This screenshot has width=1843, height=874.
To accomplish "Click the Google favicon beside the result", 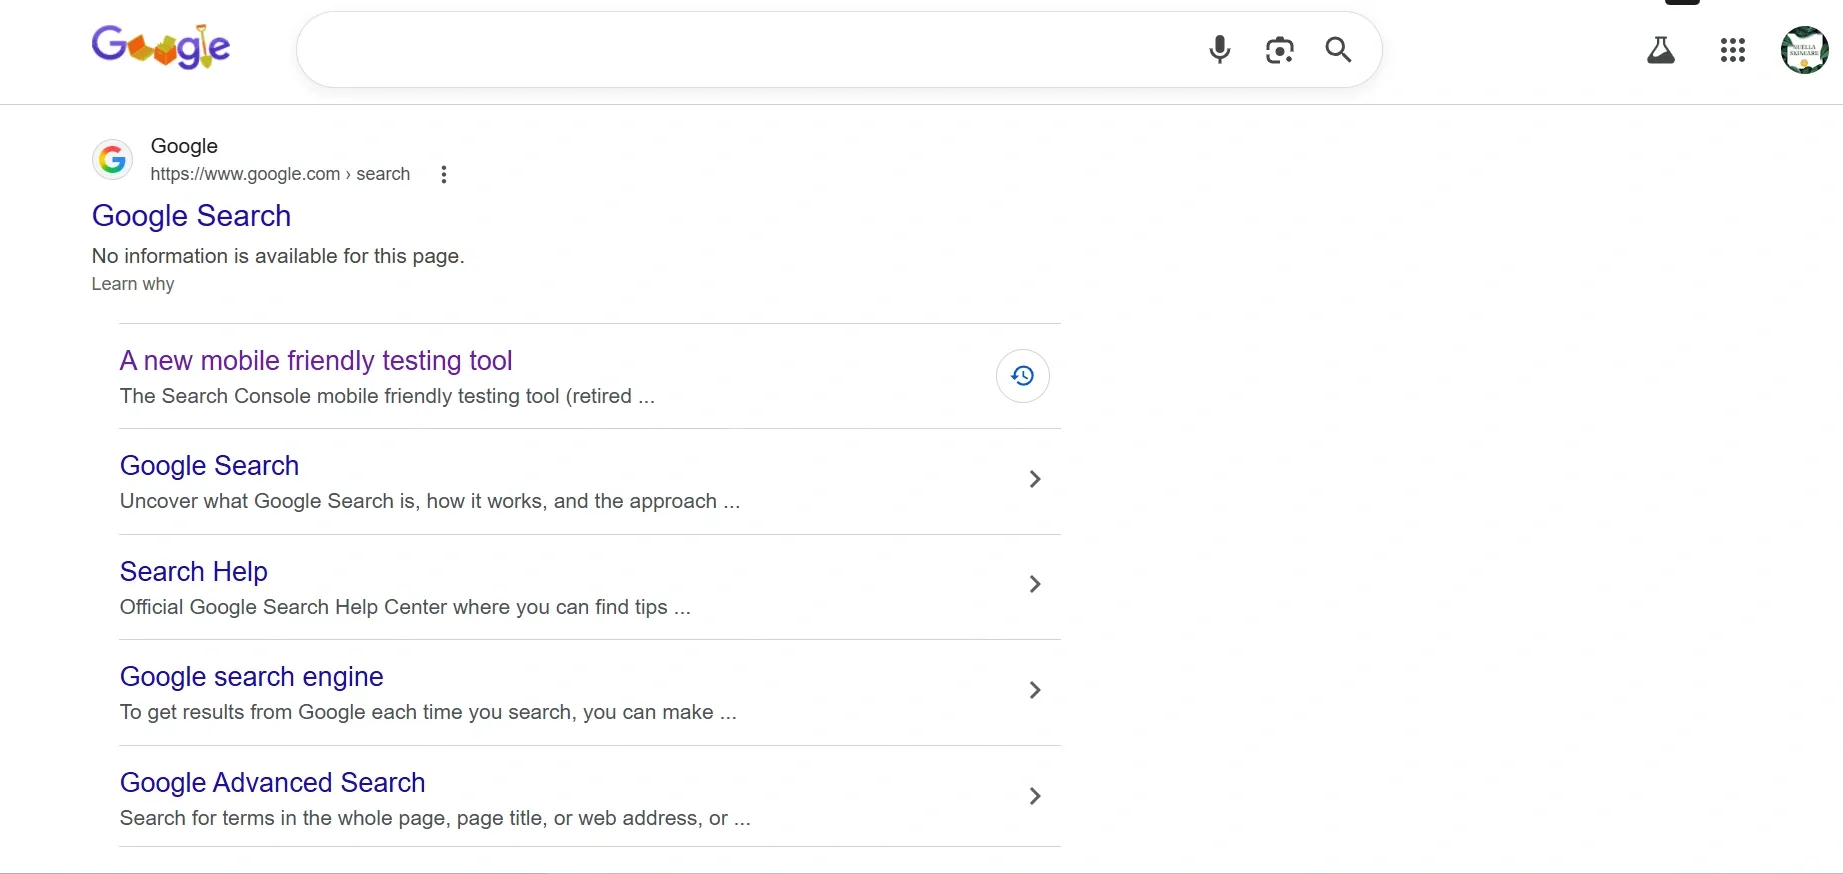I will tap(113, 159).
